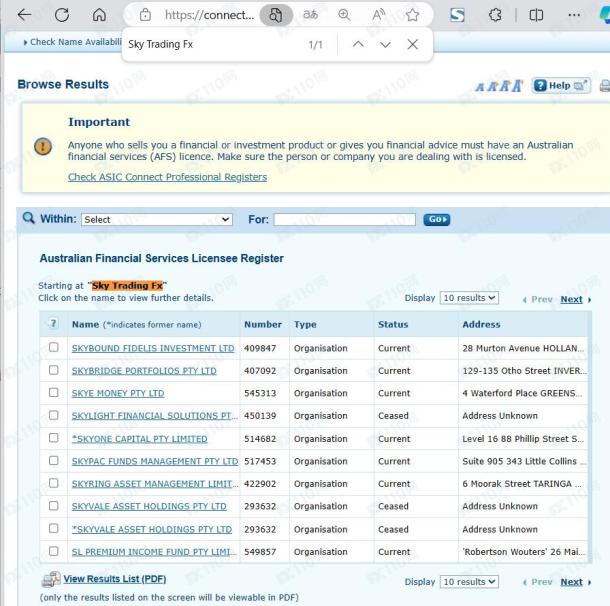
Task: Open the Within Select dropdown
Action: pyautogui.click(x=157, y=220)
